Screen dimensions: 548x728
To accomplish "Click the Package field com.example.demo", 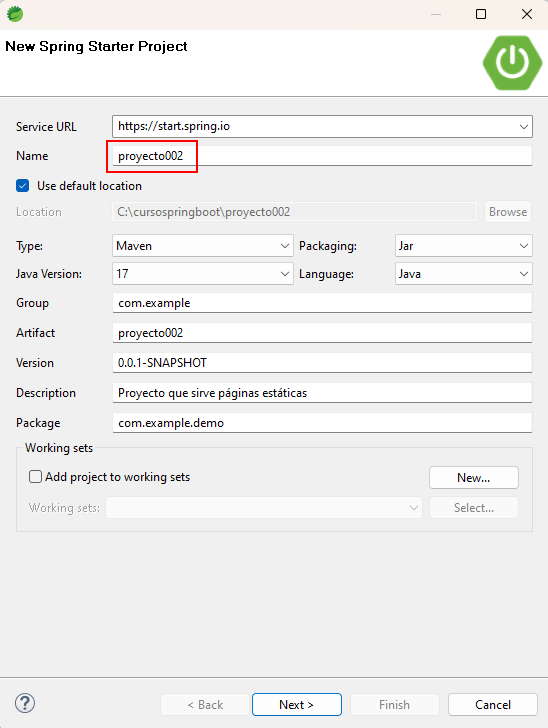I will (322, 422).
